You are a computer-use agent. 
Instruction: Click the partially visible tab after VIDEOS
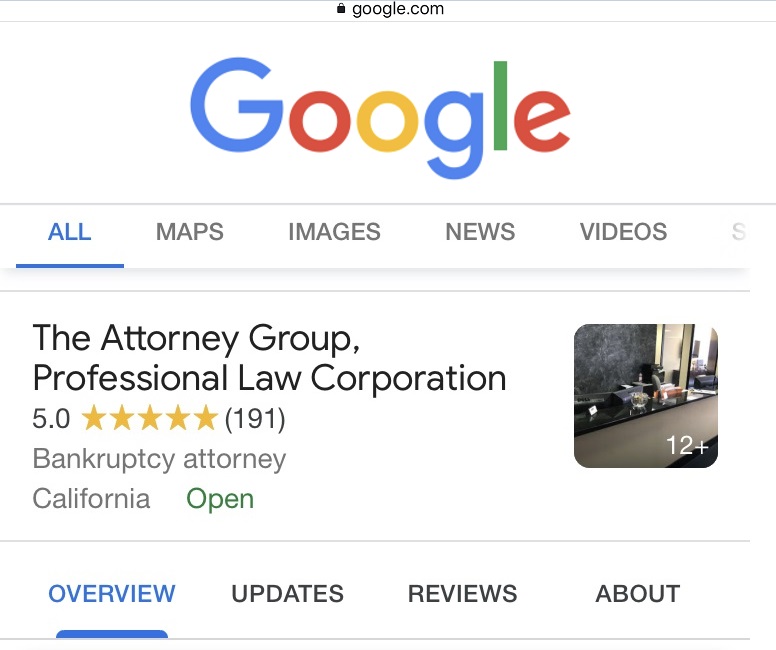739,232
